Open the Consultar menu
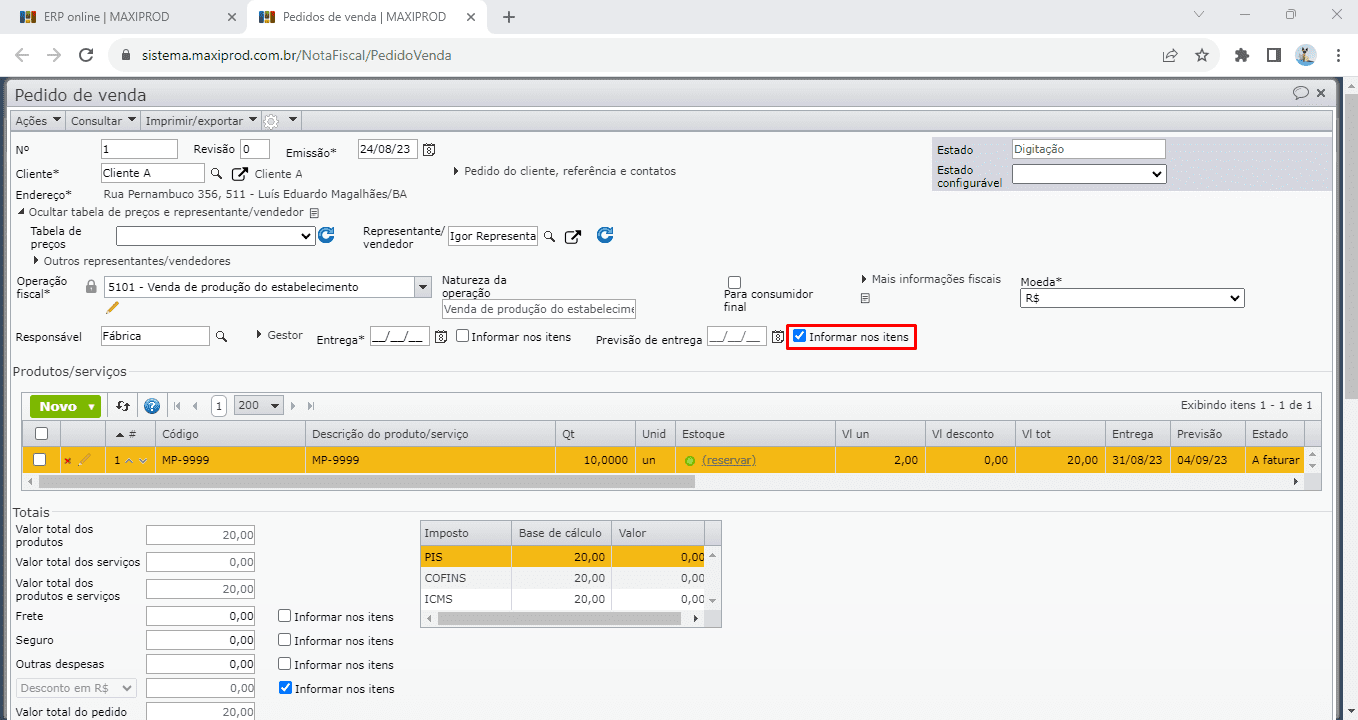 point(104,121)
